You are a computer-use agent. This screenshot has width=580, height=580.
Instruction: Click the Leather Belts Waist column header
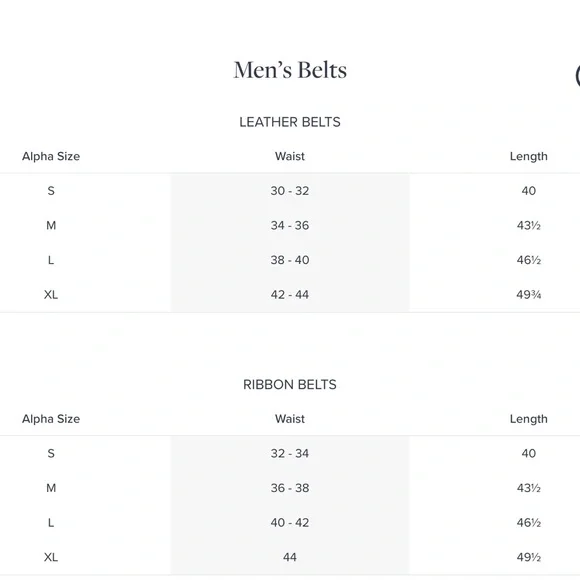[290, 156]
